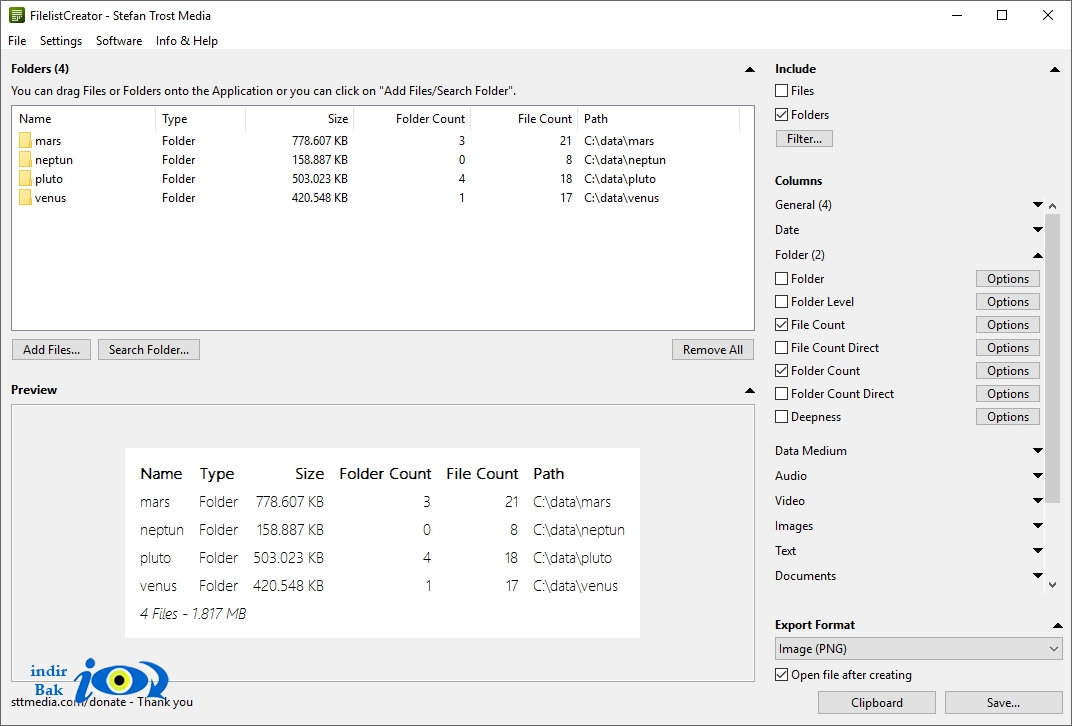
Task: Enable the Folder Level checkbox
Action: (781, 301)
